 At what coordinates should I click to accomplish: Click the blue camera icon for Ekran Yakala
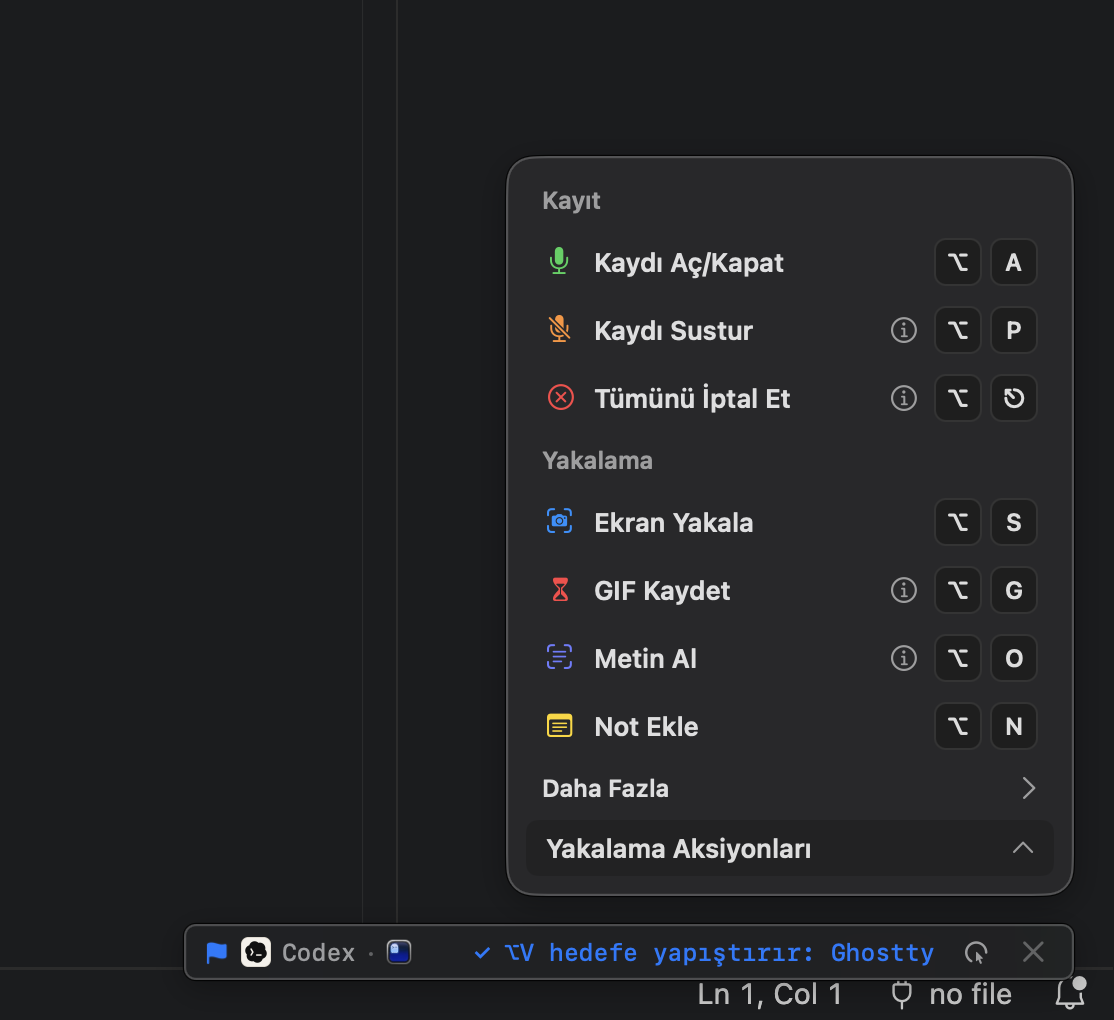(x=559, y=521)
